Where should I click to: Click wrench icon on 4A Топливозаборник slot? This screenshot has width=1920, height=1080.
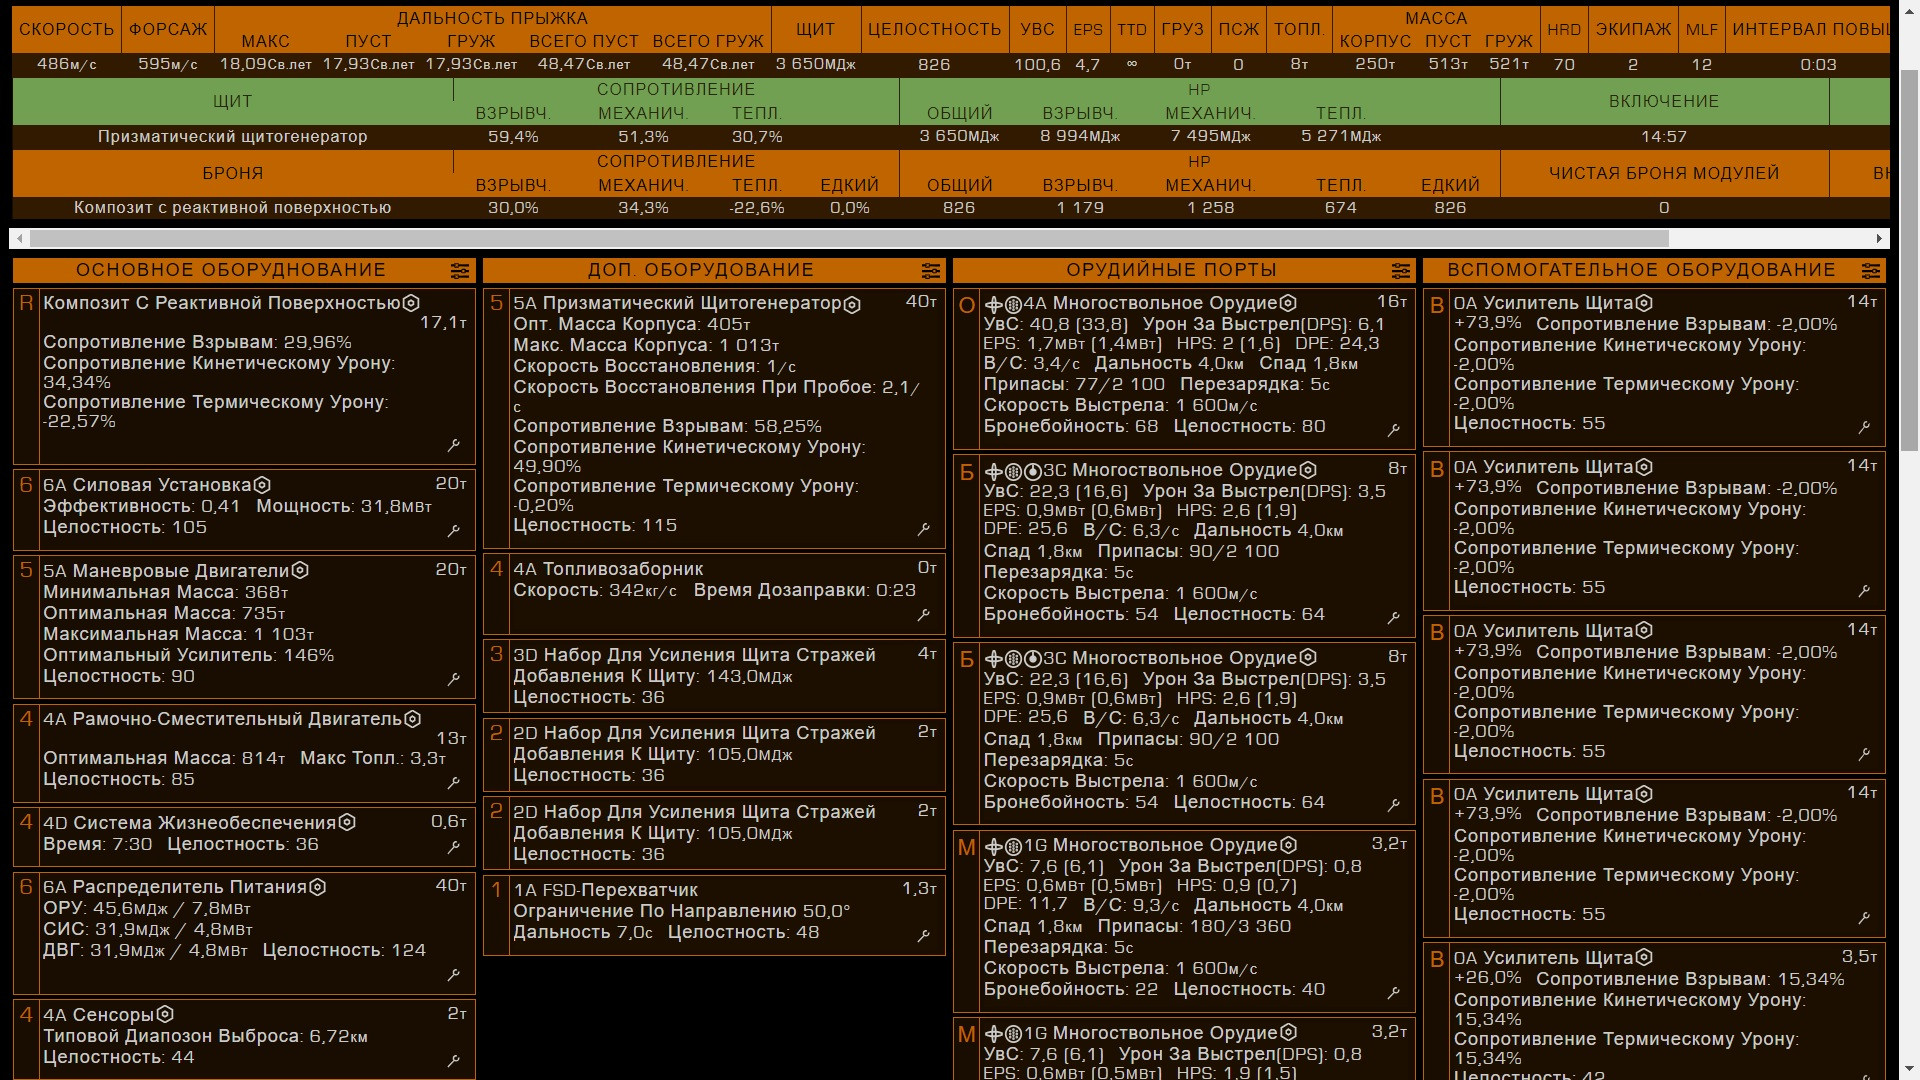point(924,614)
